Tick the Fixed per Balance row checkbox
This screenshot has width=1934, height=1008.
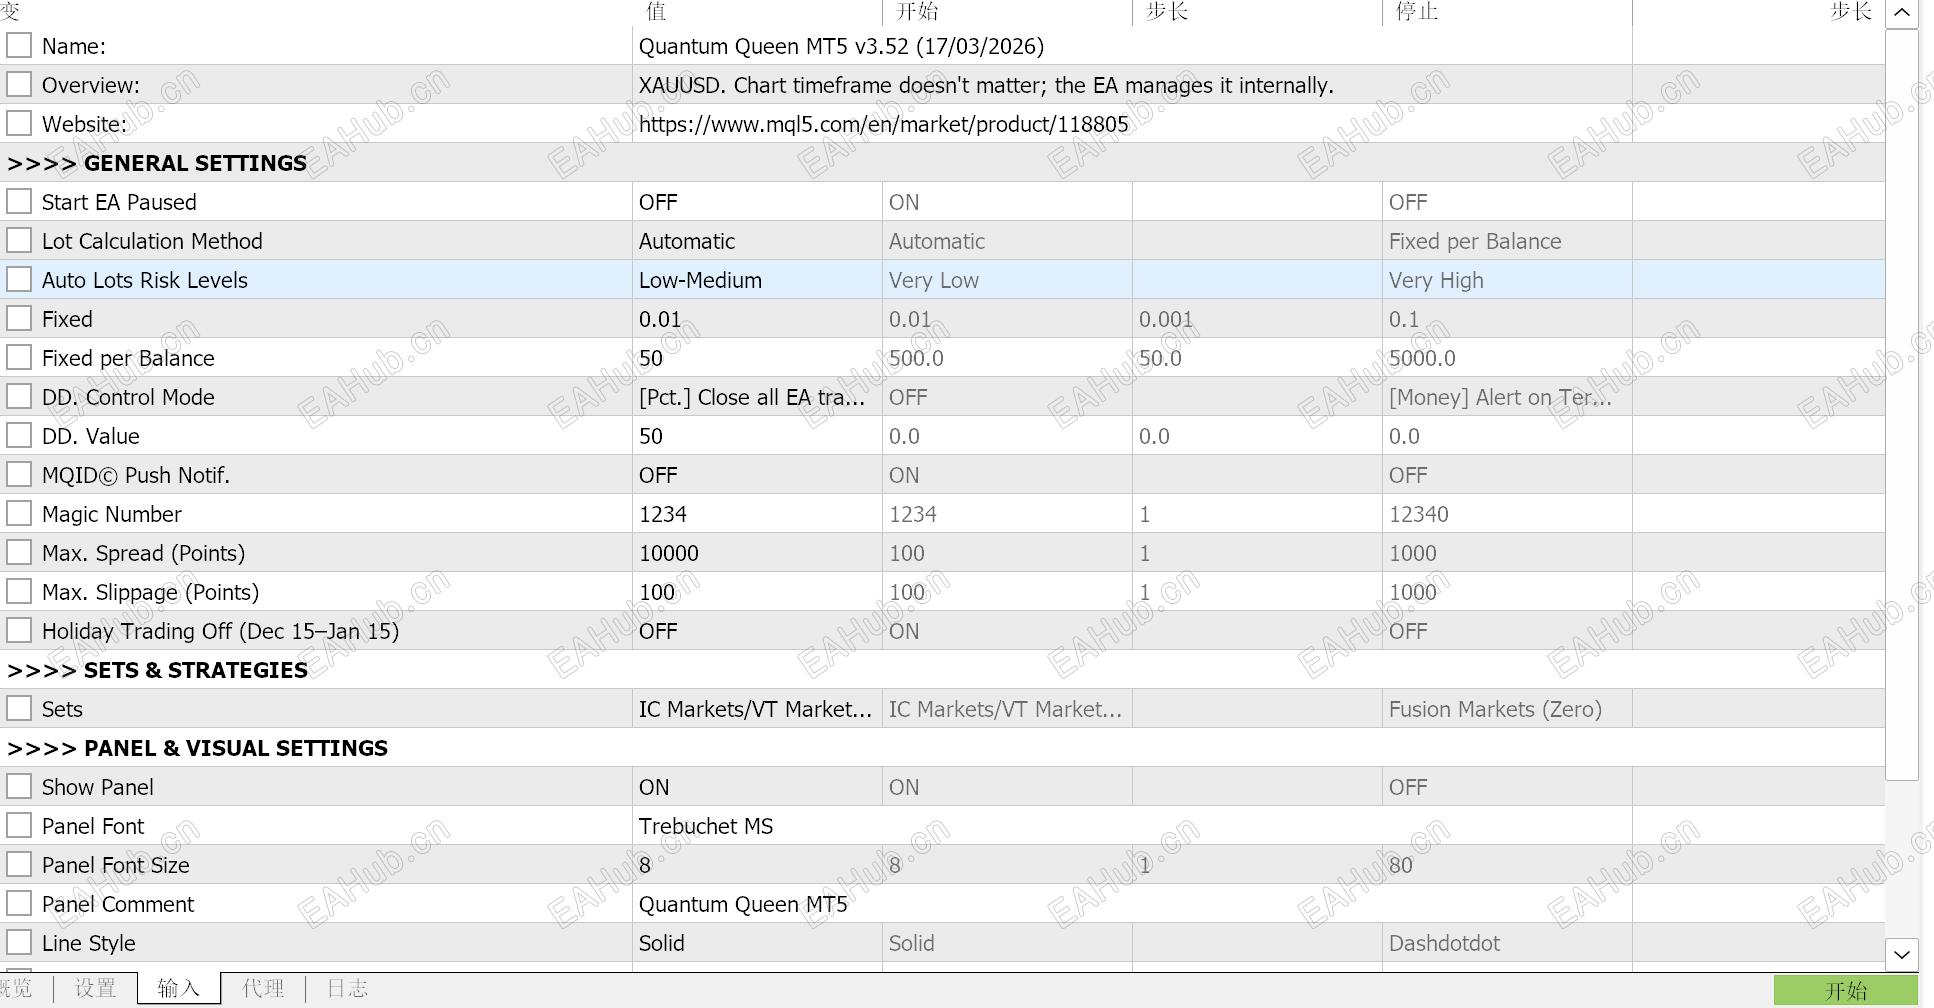tap(19, 358)
